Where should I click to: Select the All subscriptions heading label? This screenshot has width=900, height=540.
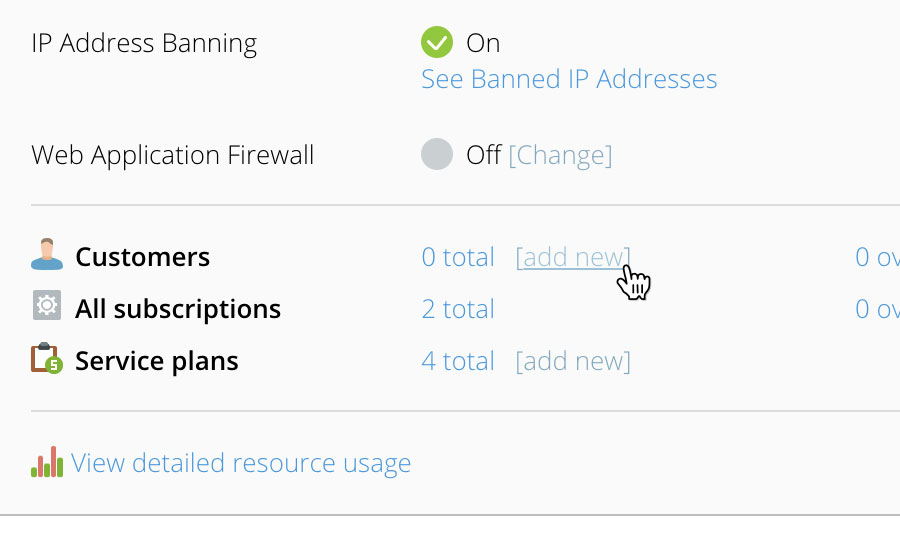[178, 309]
